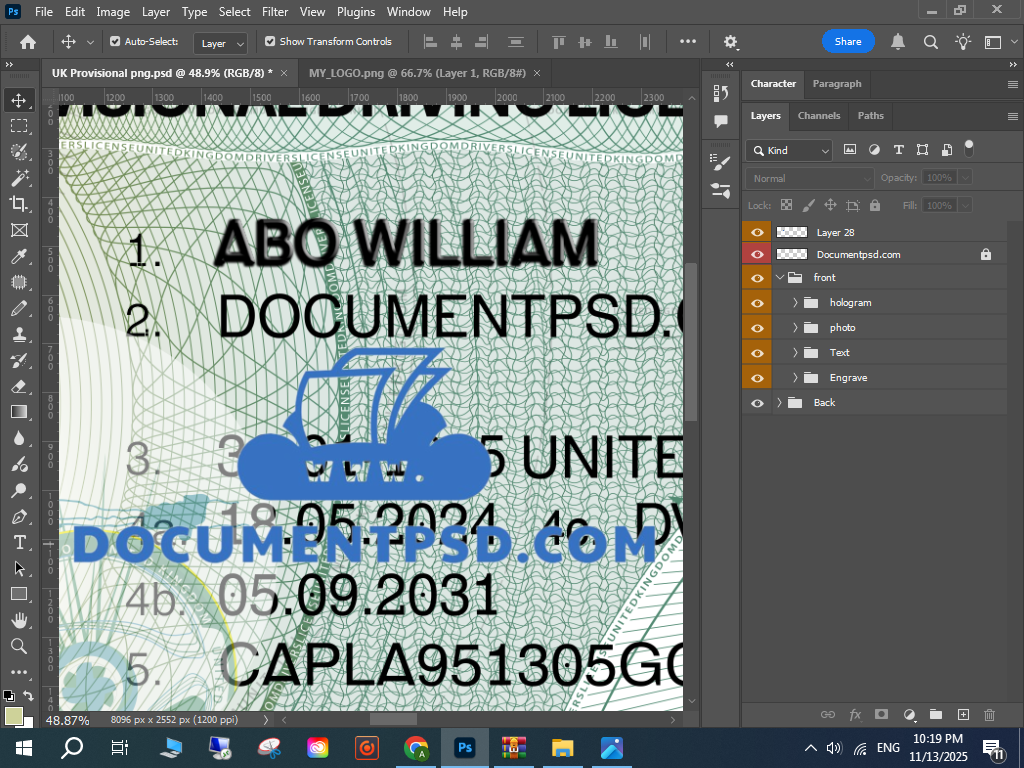The image size is (1024, 768).
Task: Click the Delete layer trash icon
Action: pyautogui.click(x=989, y=715)
